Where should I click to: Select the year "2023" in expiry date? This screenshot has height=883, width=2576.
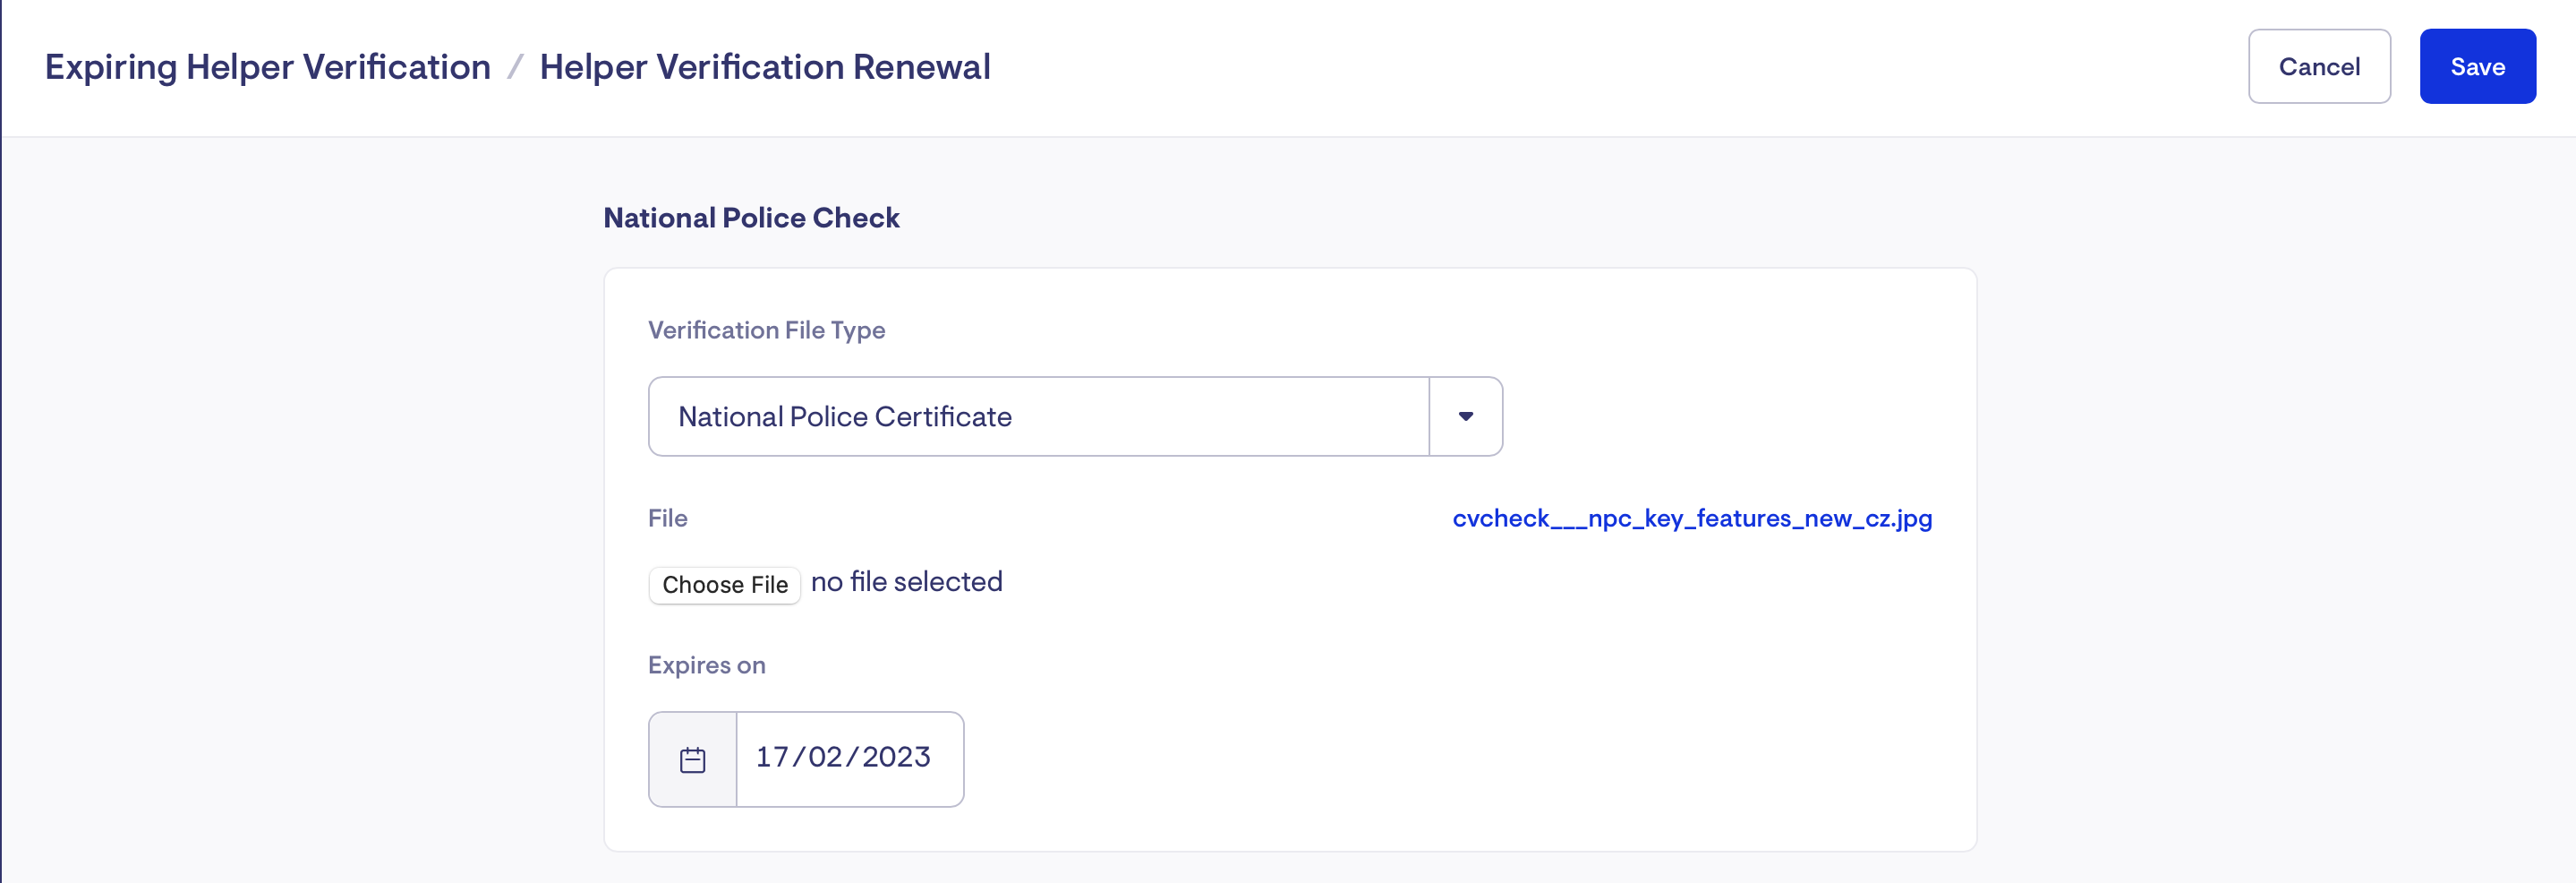pos(896,757)
